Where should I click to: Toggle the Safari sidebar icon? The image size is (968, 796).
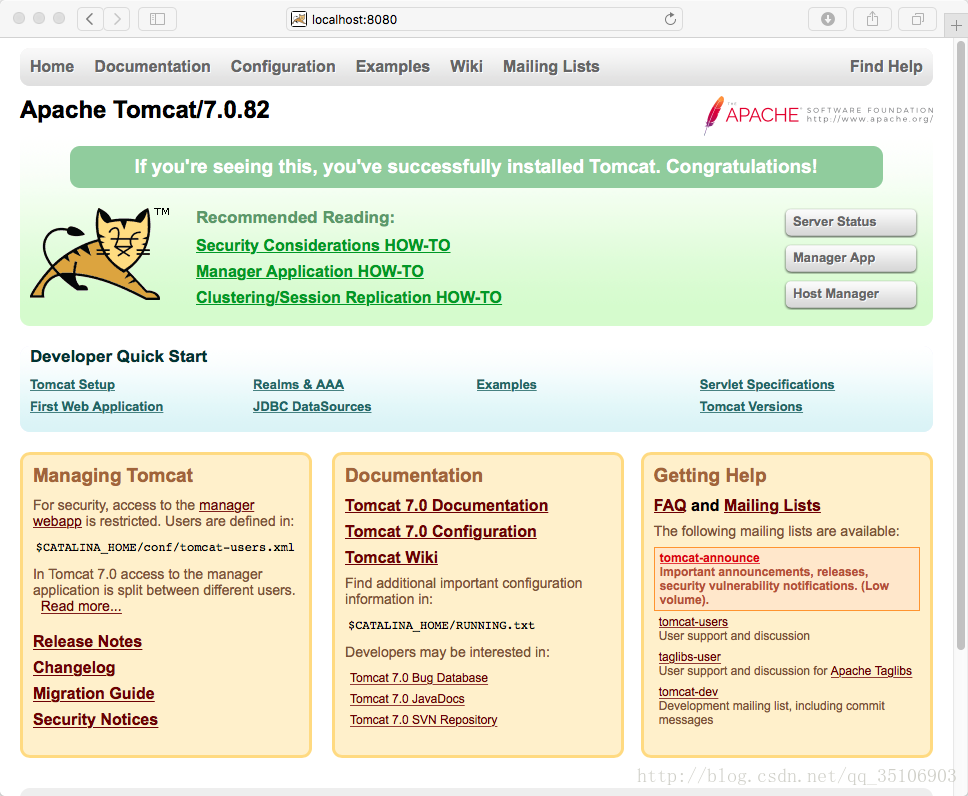coord(157,19)
